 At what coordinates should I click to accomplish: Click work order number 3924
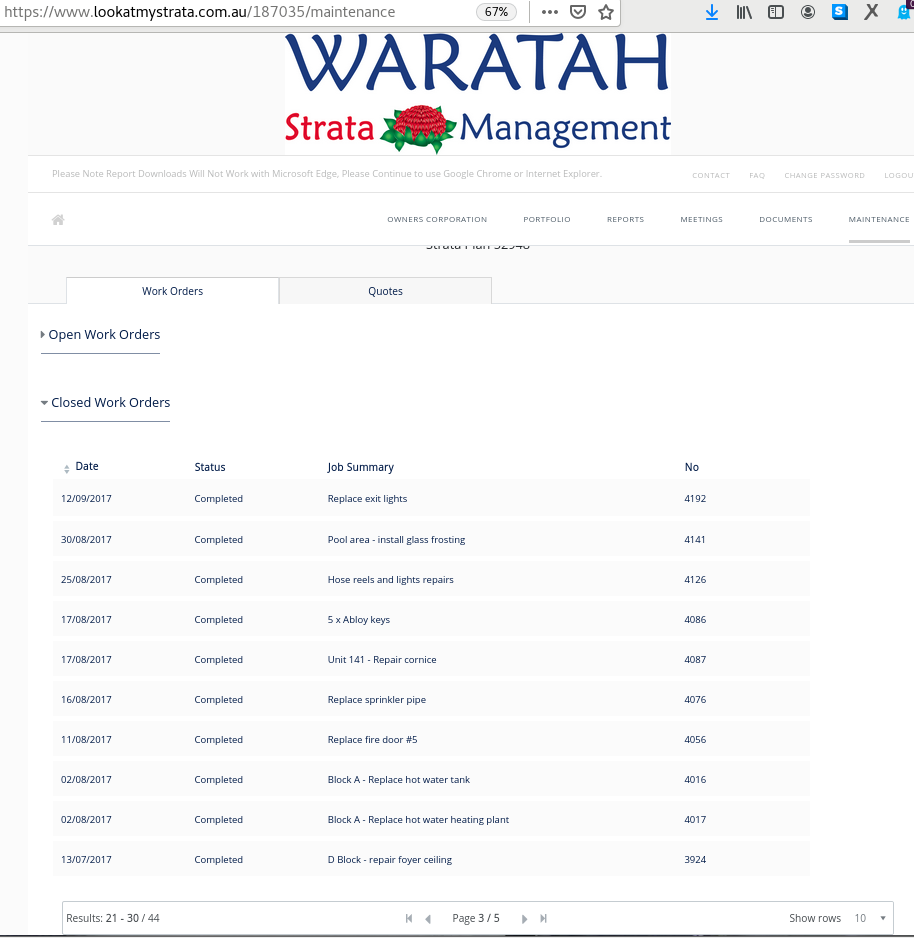pos(695,860)
